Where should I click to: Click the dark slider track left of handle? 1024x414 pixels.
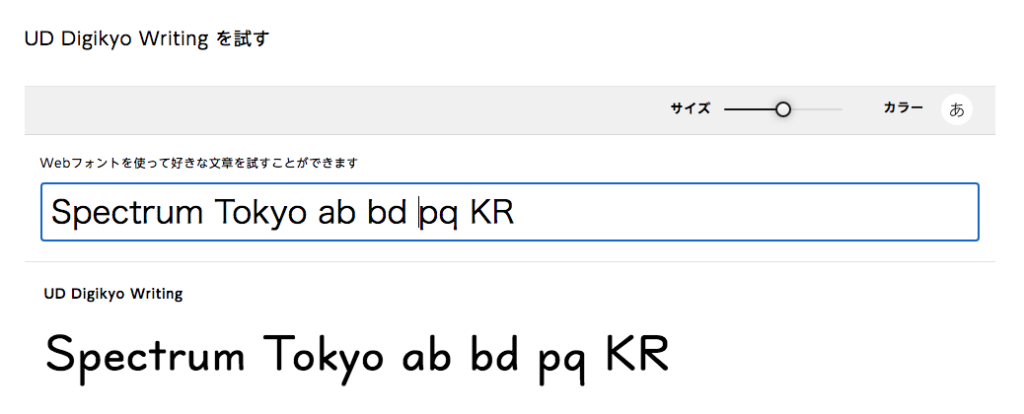748,110
